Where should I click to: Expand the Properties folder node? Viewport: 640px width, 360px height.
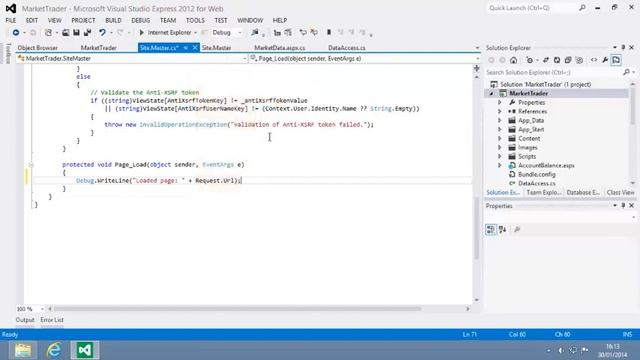pos(500,102)
